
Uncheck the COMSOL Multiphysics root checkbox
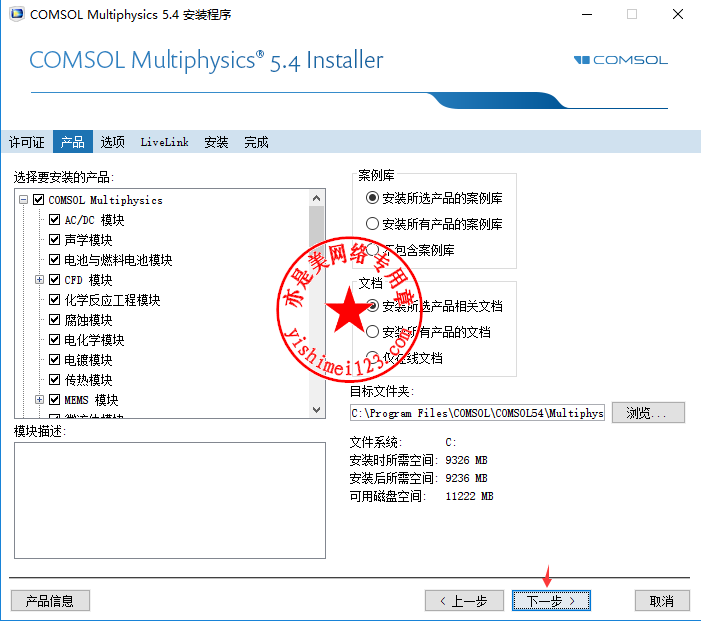(39, 199)
